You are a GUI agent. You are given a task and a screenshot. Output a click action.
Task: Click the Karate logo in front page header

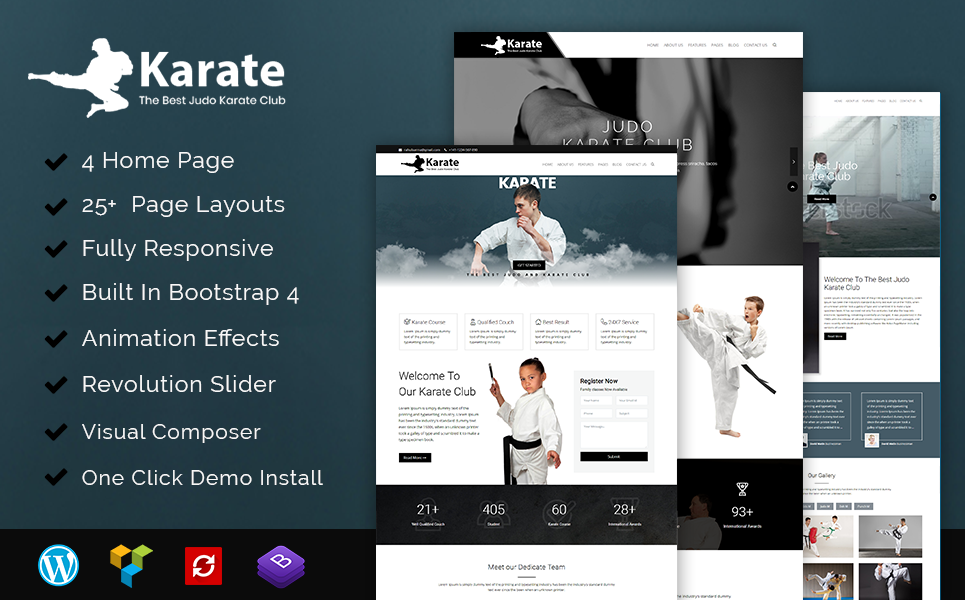[x=430, y=164]
